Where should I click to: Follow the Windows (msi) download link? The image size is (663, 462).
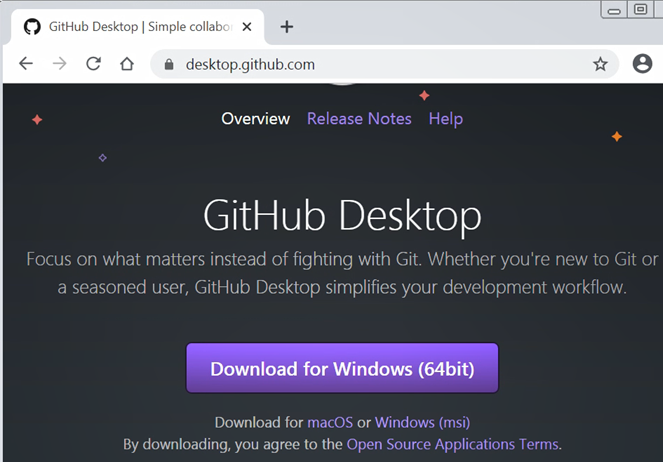pyautogui.click(x=422, y=422)
